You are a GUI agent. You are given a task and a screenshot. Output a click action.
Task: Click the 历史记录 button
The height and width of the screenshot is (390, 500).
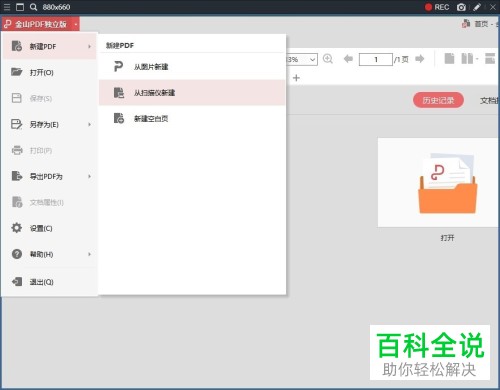point(438,100)
